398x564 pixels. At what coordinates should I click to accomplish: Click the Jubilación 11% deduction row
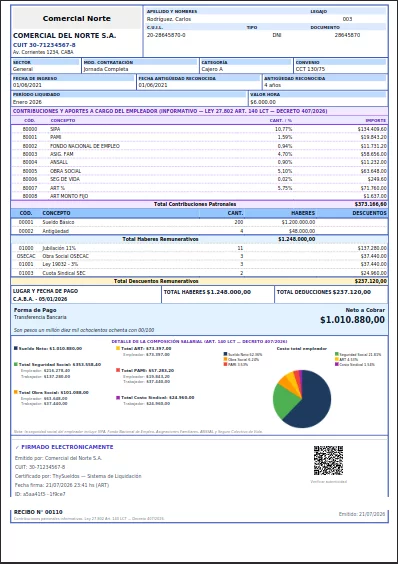(x=199, y=248)
